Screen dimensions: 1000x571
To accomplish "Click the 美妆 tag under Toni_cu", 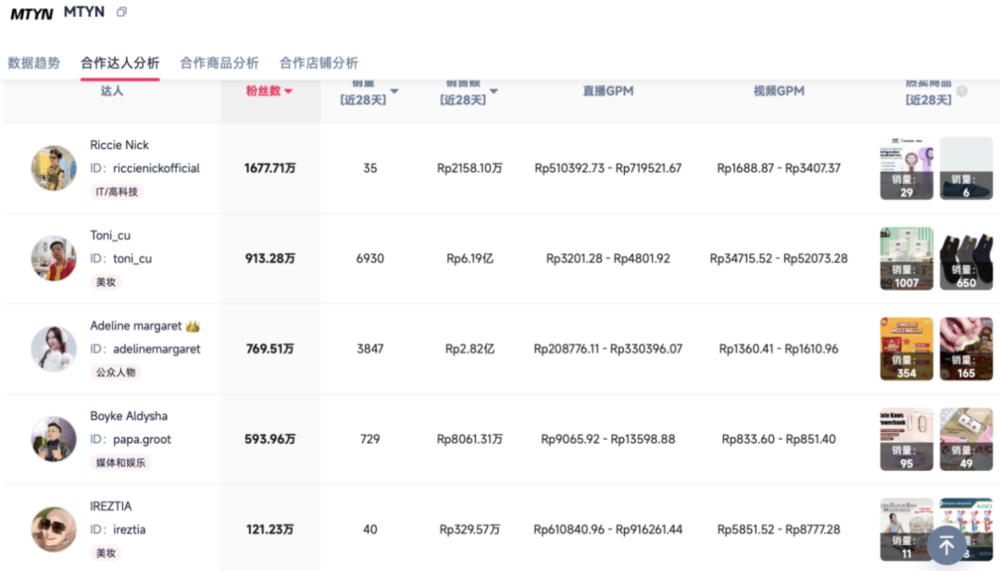I will pos(105,282).
